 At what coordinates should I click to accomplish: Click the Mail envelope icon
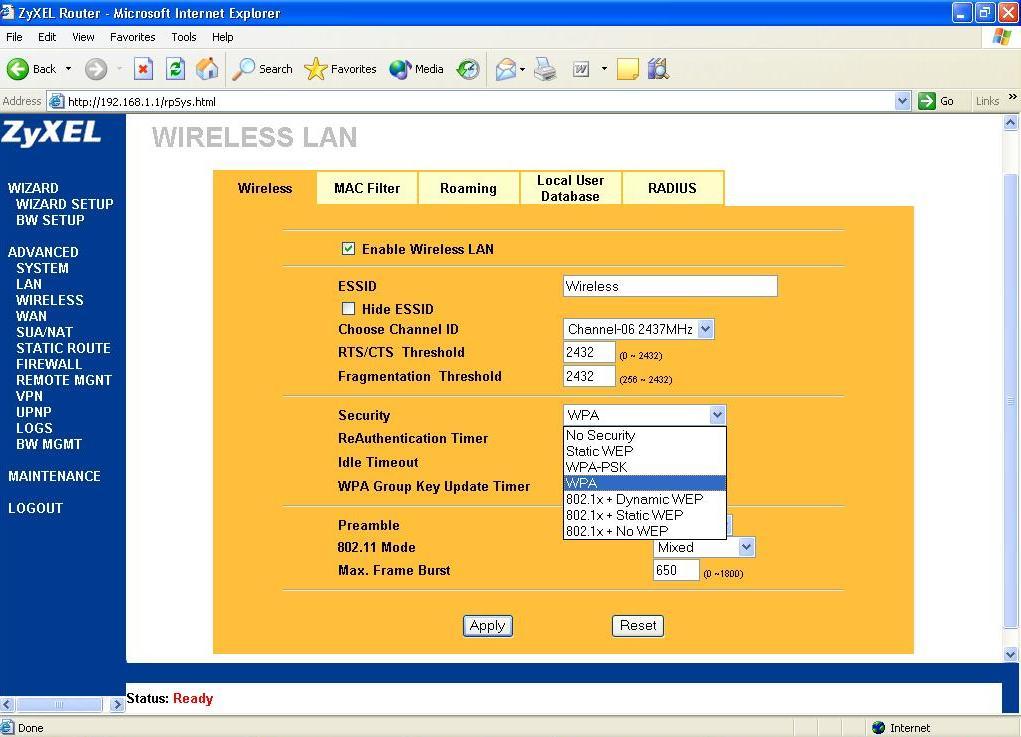point(505,68)
